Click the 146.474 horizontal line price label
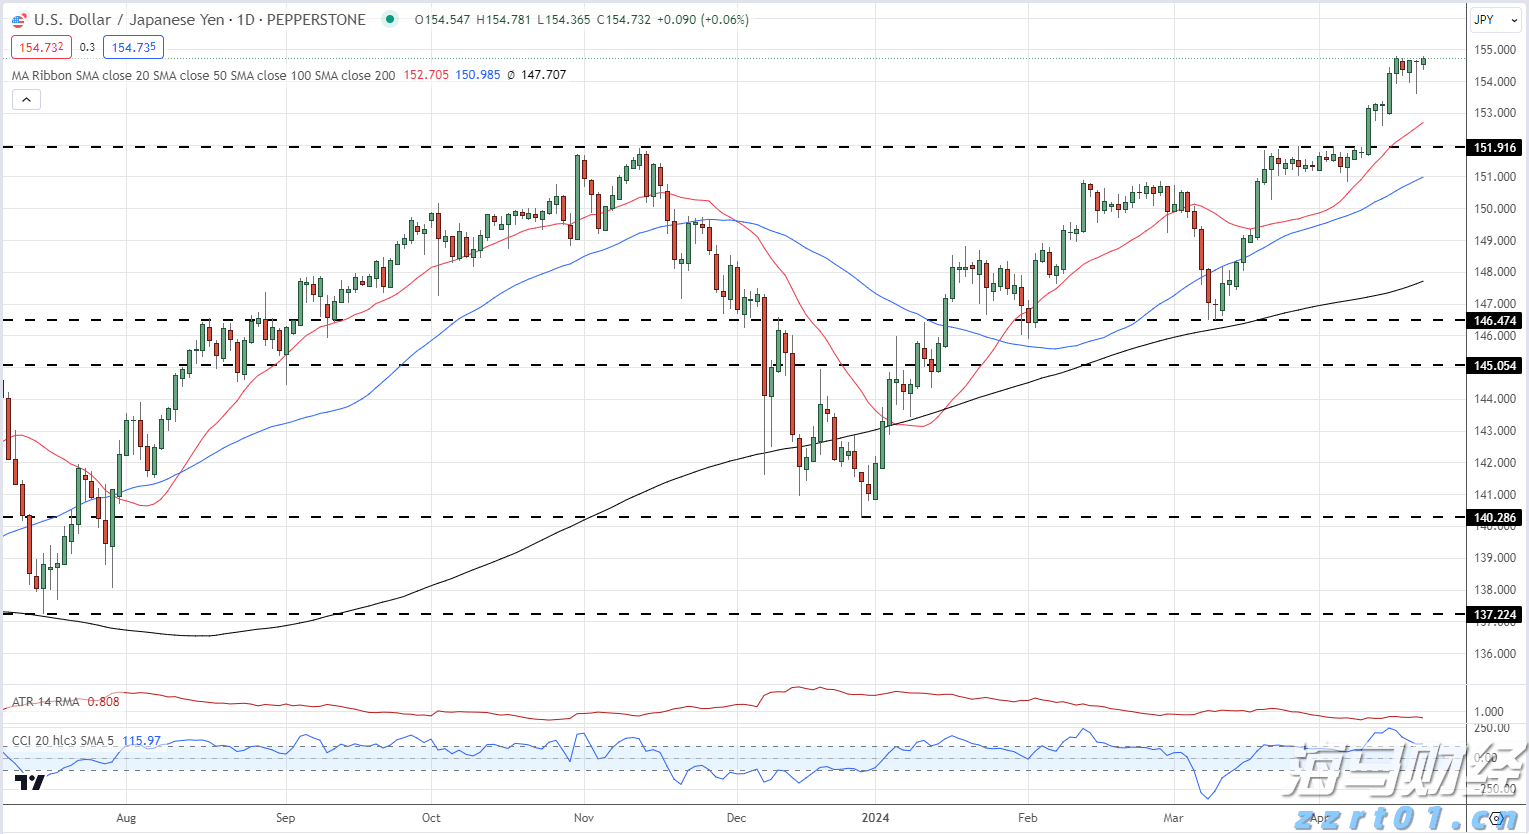This screenshot has width=1529, height=834. coord(1495,321)
